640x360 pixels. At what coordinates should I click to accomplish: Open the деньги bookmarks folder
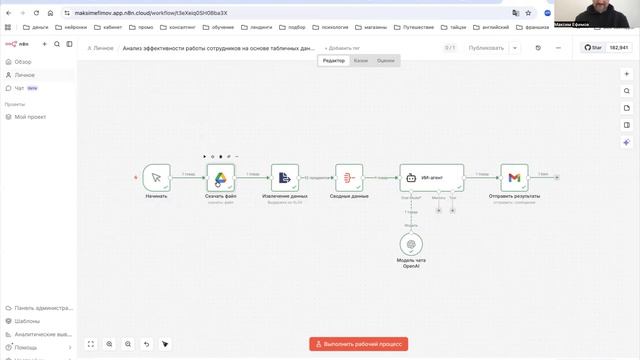click(x=36, y=27)
